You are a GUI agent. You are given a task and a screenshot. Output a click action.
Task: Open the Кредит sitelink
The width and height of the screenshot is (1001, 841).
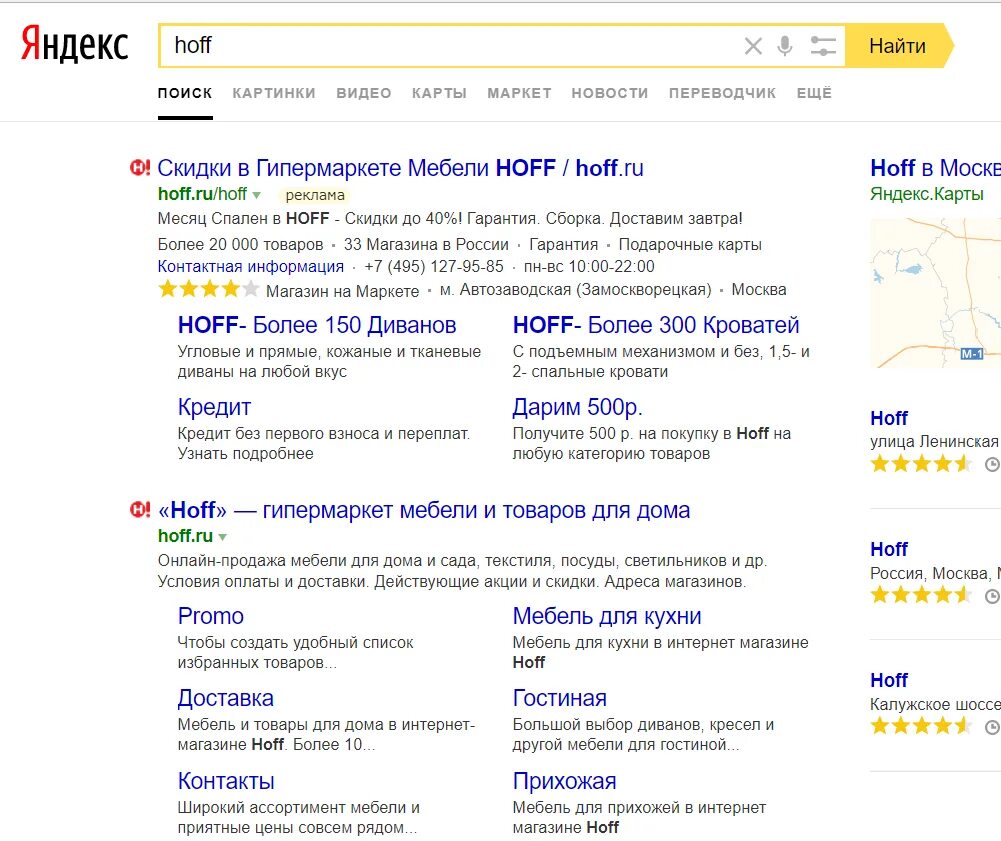tap(214, 407)
